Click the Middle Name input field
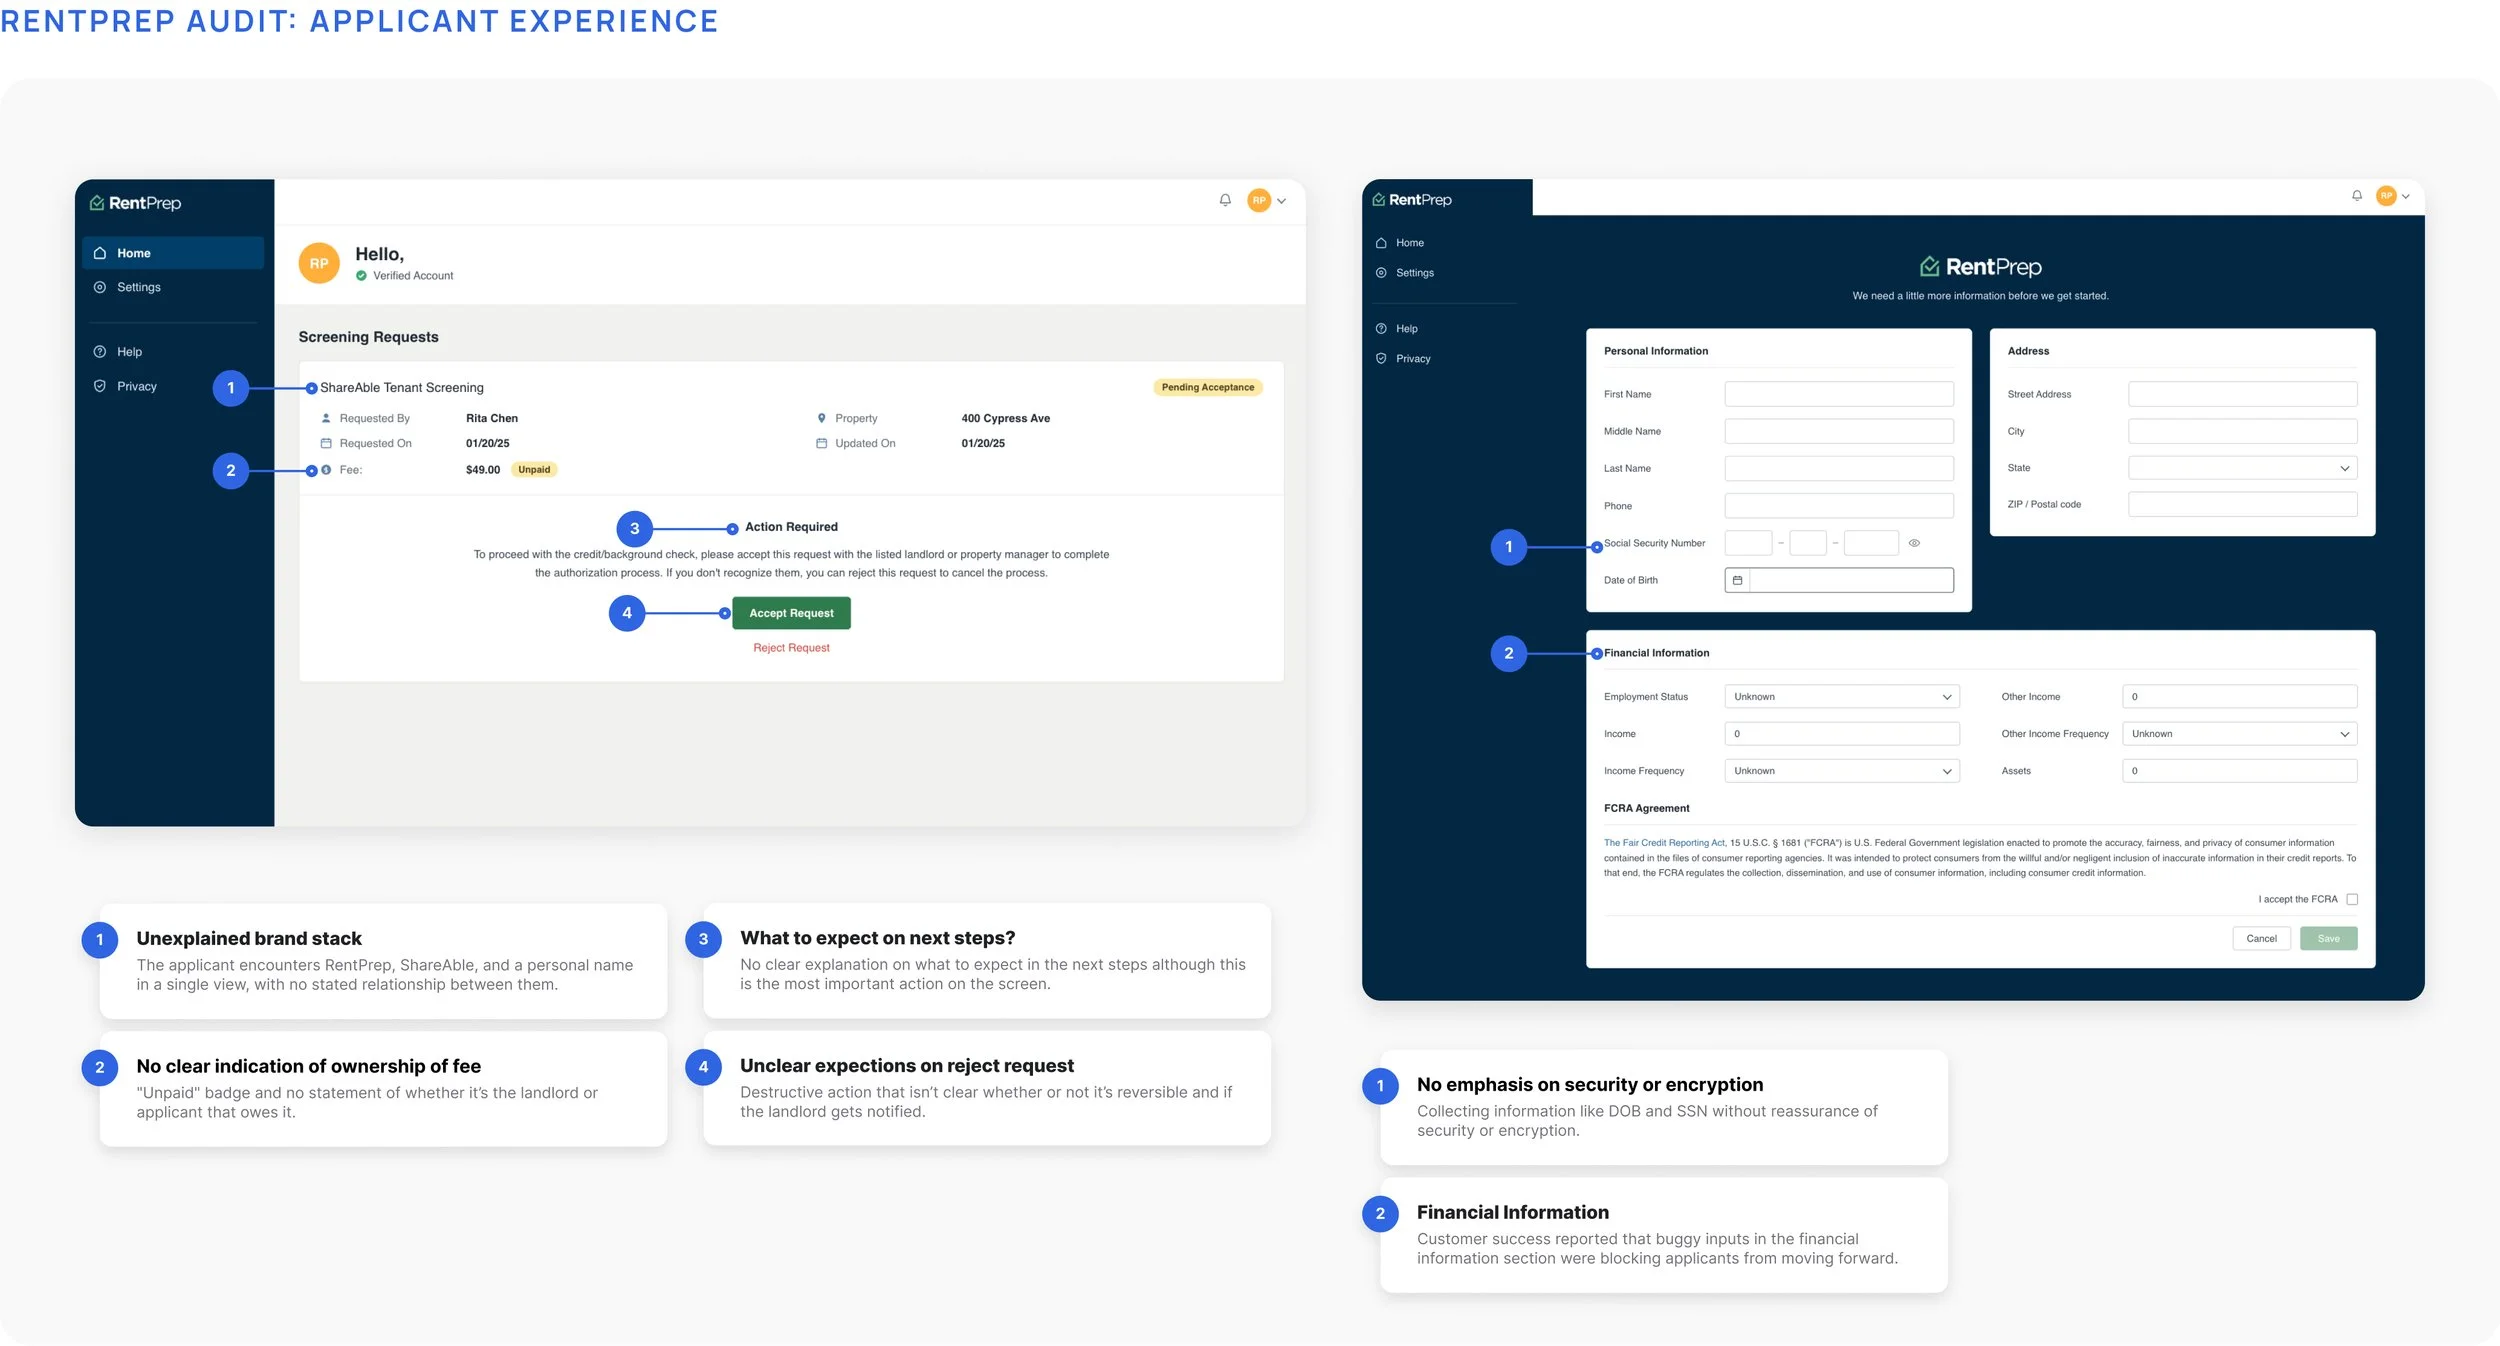 pyautogui.click(x=1839, y=432)
